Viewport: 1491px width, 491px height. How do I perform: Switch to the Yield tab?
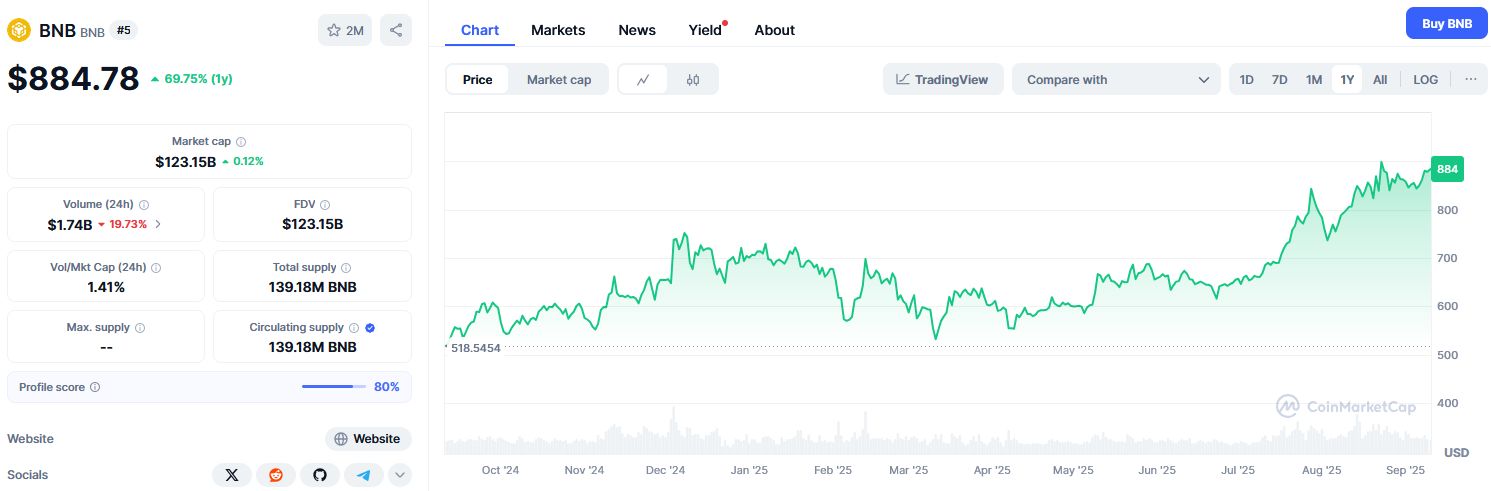705,30
